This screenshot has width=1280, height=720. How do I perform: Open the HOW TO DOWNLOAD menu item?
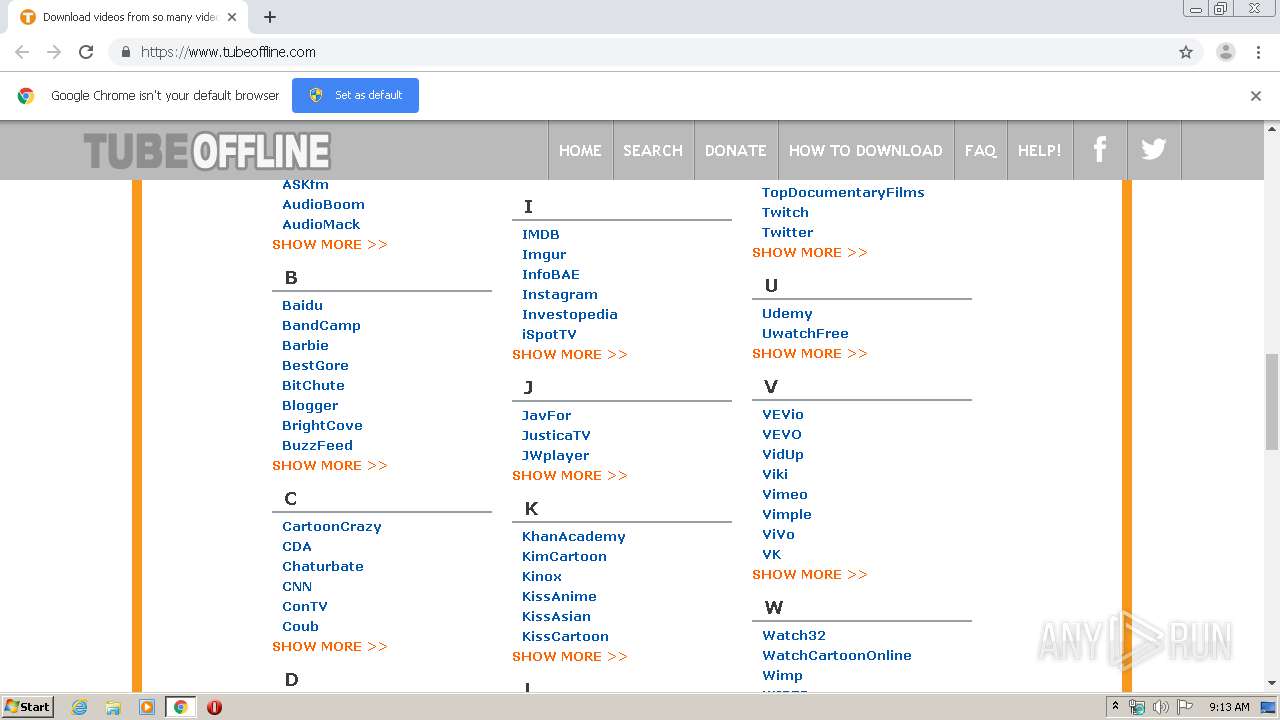pos(865,150)
